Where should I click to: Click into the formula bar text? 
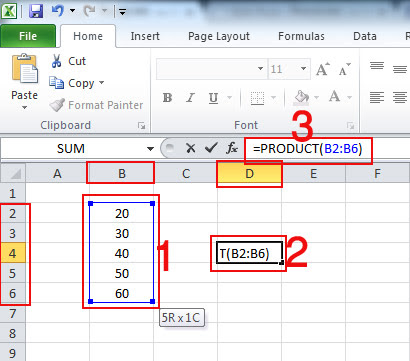[307, 149]
